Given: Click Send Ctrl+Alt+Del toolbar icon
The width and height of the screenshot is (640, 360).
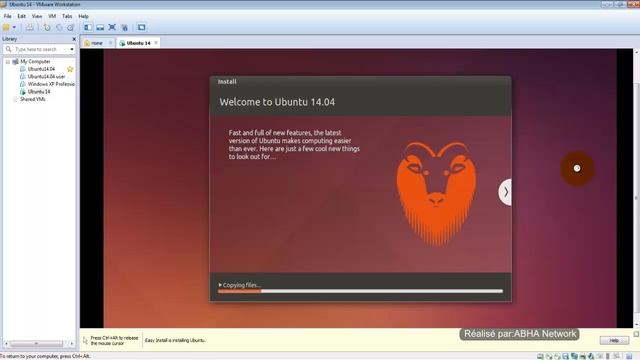Looking at the screenshot, I should tap(30, 27).
